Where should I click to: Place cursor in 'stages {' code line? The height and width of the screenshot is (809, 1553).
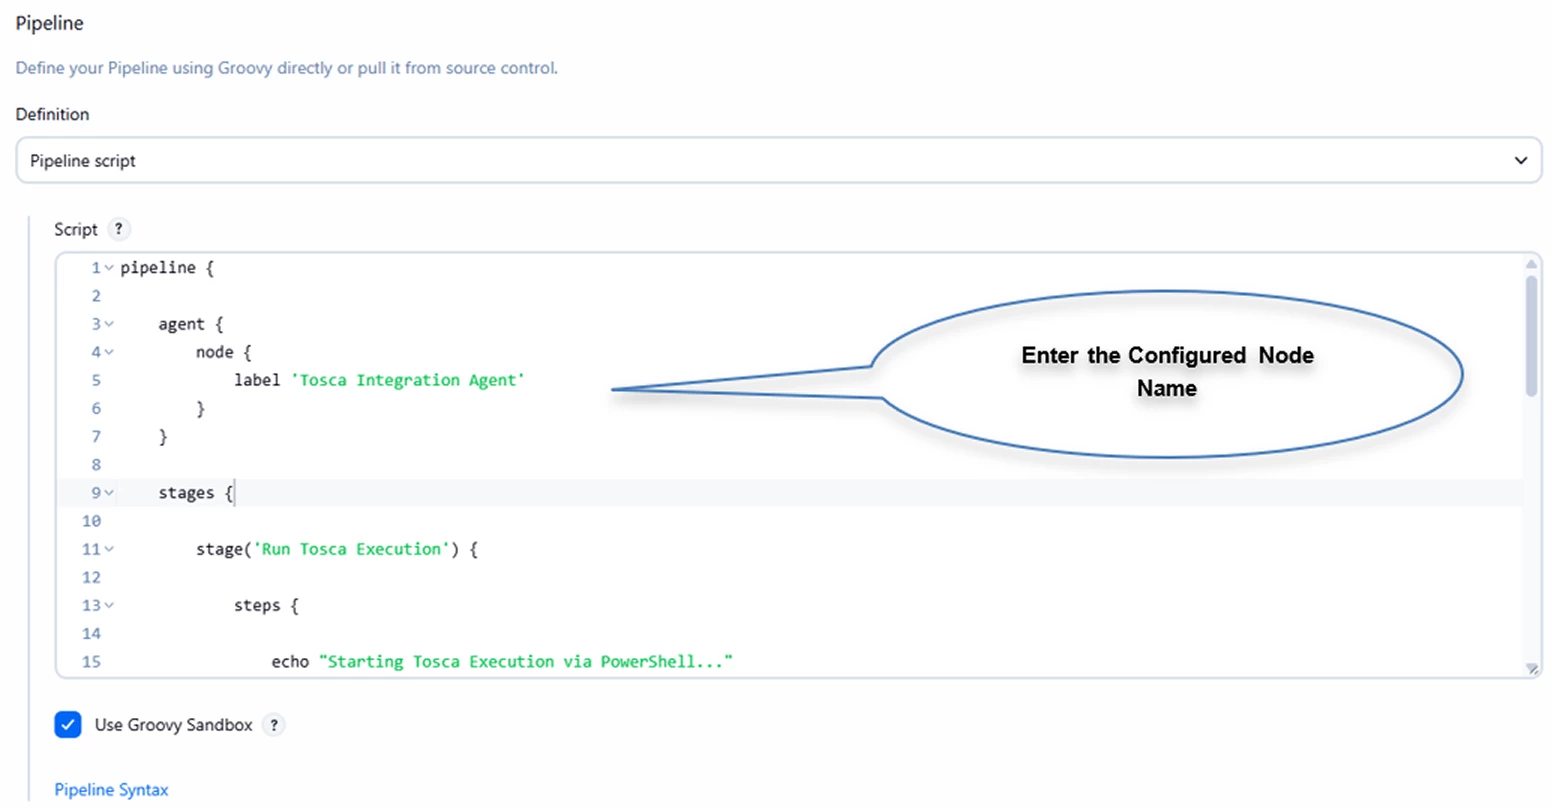pyautogui.click(x=195, y=493)
